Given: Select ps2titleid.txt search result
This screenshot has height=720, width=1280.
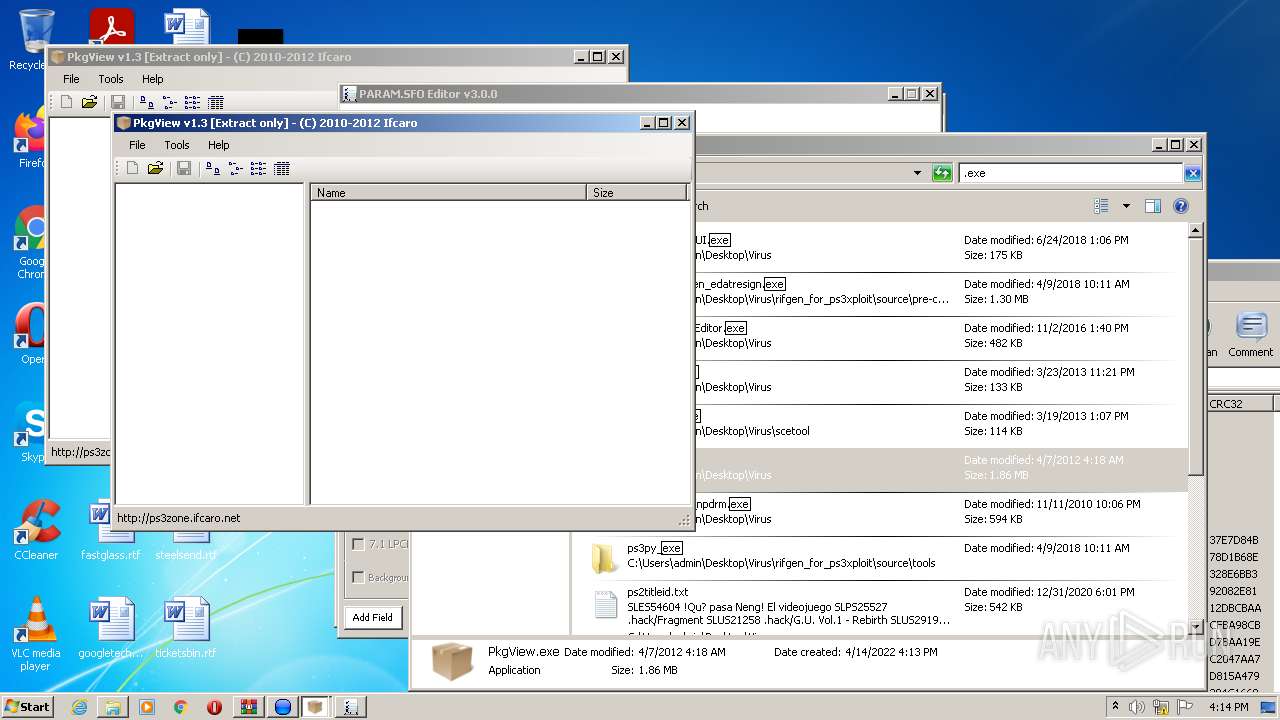Looking at the screenshot, I should 880,606.
